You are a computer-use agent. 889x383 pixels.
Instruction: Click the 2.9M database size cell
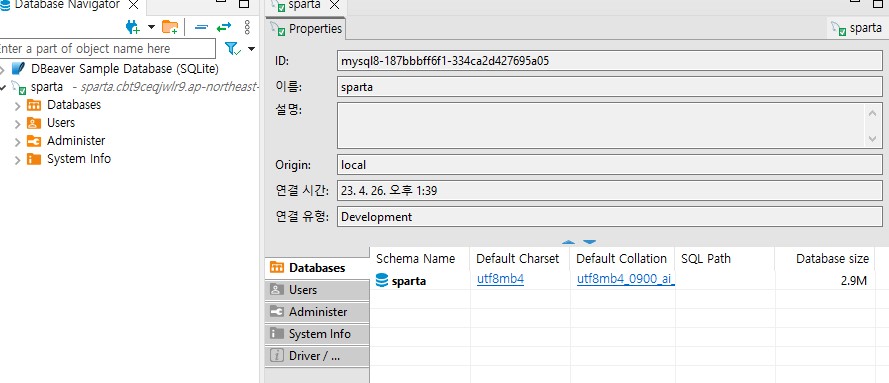[x=825, y=280]
